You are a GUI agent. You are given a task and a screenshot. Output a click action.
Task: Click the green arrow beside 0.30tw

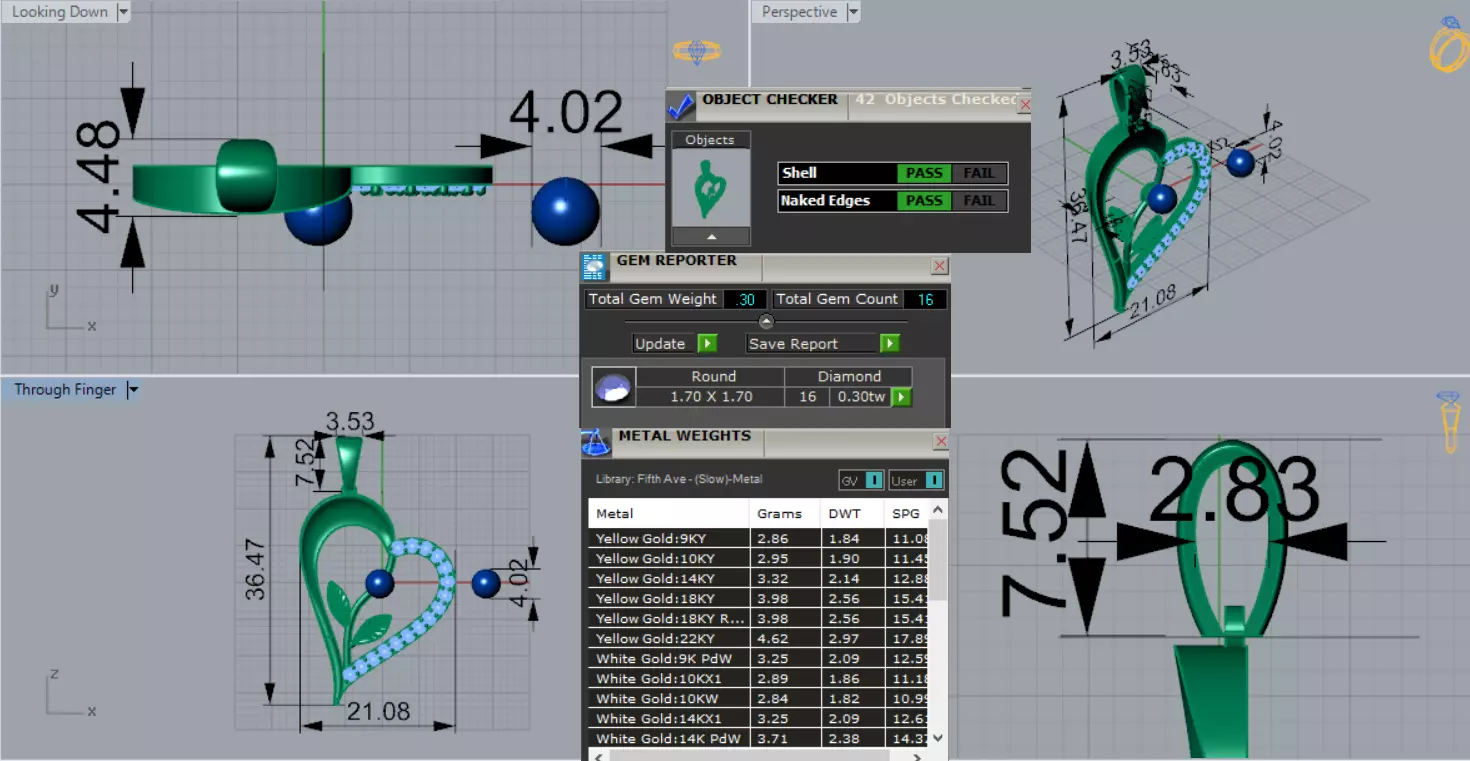point(901,397)
